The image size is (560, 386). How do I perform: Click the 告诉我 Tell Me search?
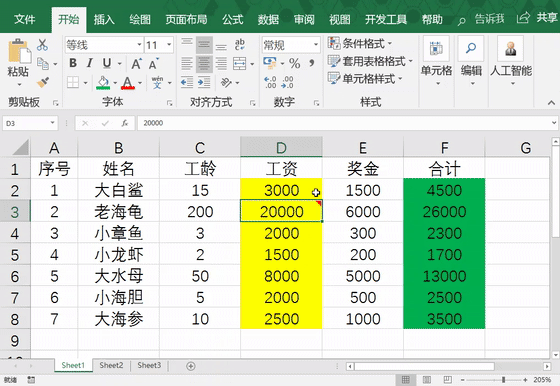click(481, 19)
